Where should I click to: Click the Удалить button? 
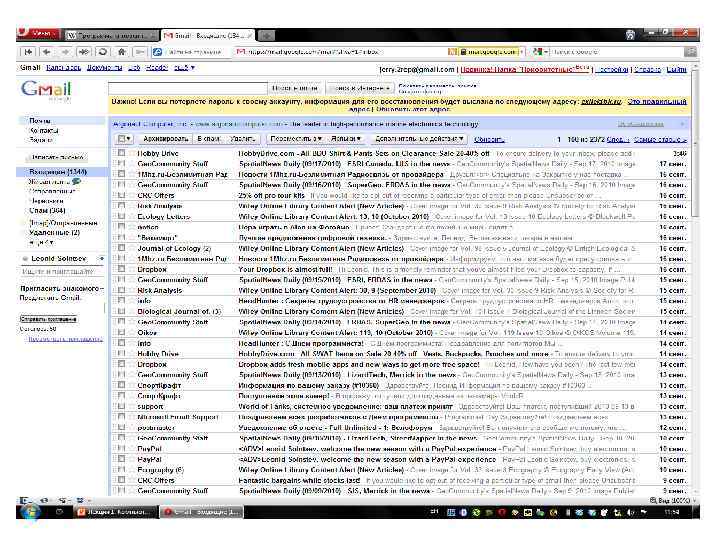(x=242, y=139)
